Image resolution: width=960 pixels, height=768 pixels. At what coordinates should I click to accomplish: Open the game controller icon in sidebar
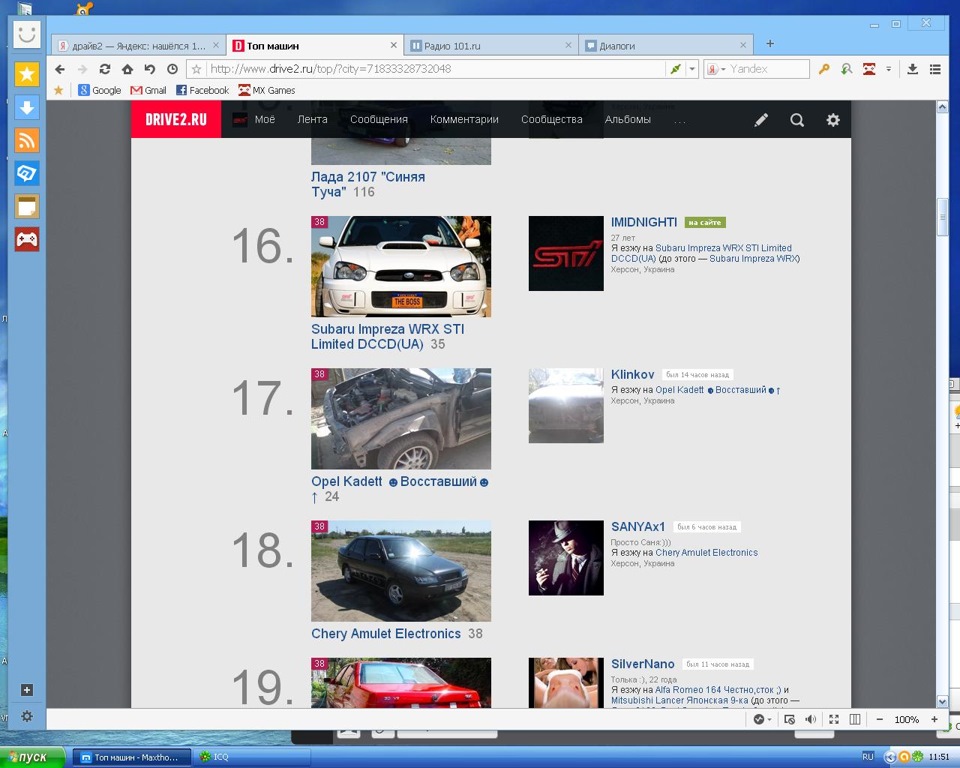click(x=26, y=239)
